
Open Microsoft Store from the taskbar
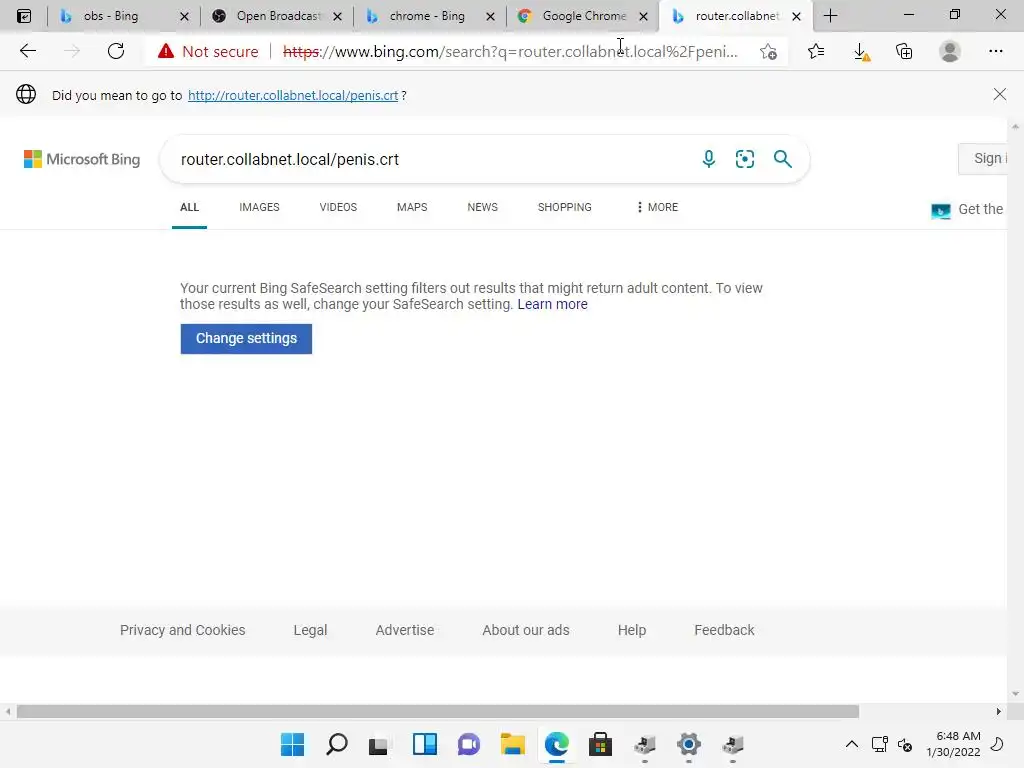[600, 744]
